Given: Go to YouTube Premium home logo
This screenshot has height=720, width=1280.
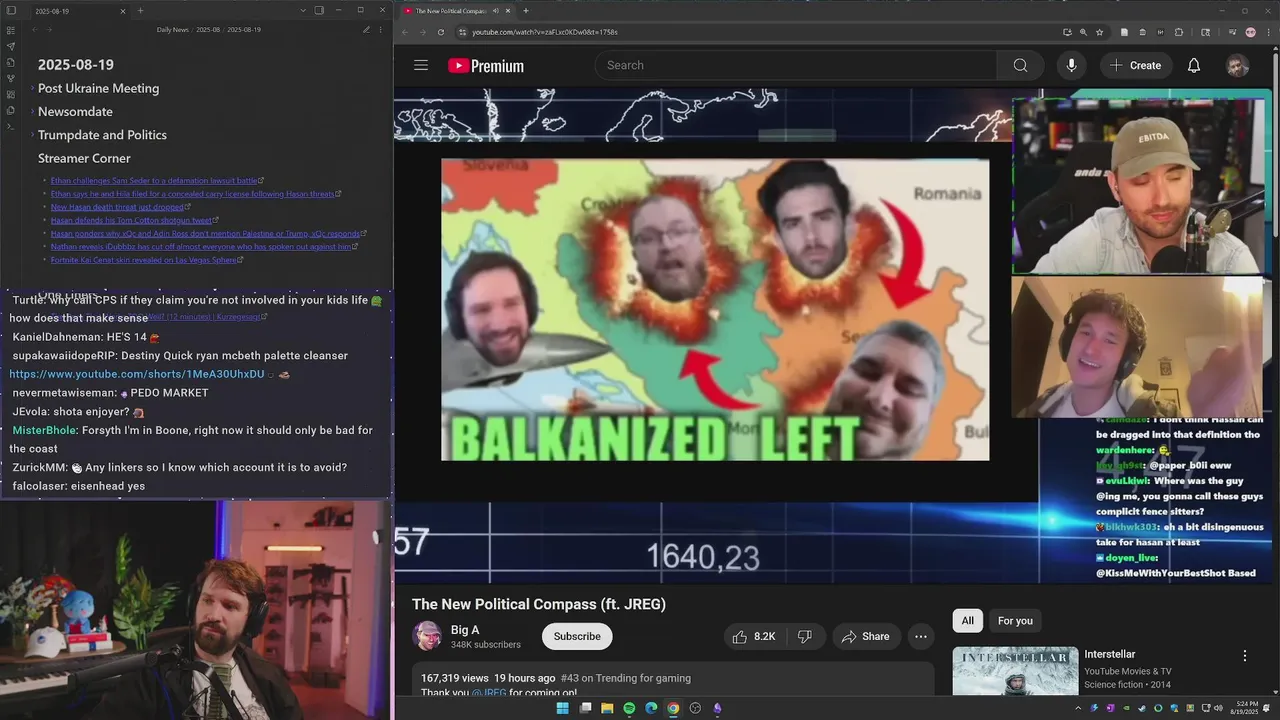Looking at the screenshot, I should [486, 65].
